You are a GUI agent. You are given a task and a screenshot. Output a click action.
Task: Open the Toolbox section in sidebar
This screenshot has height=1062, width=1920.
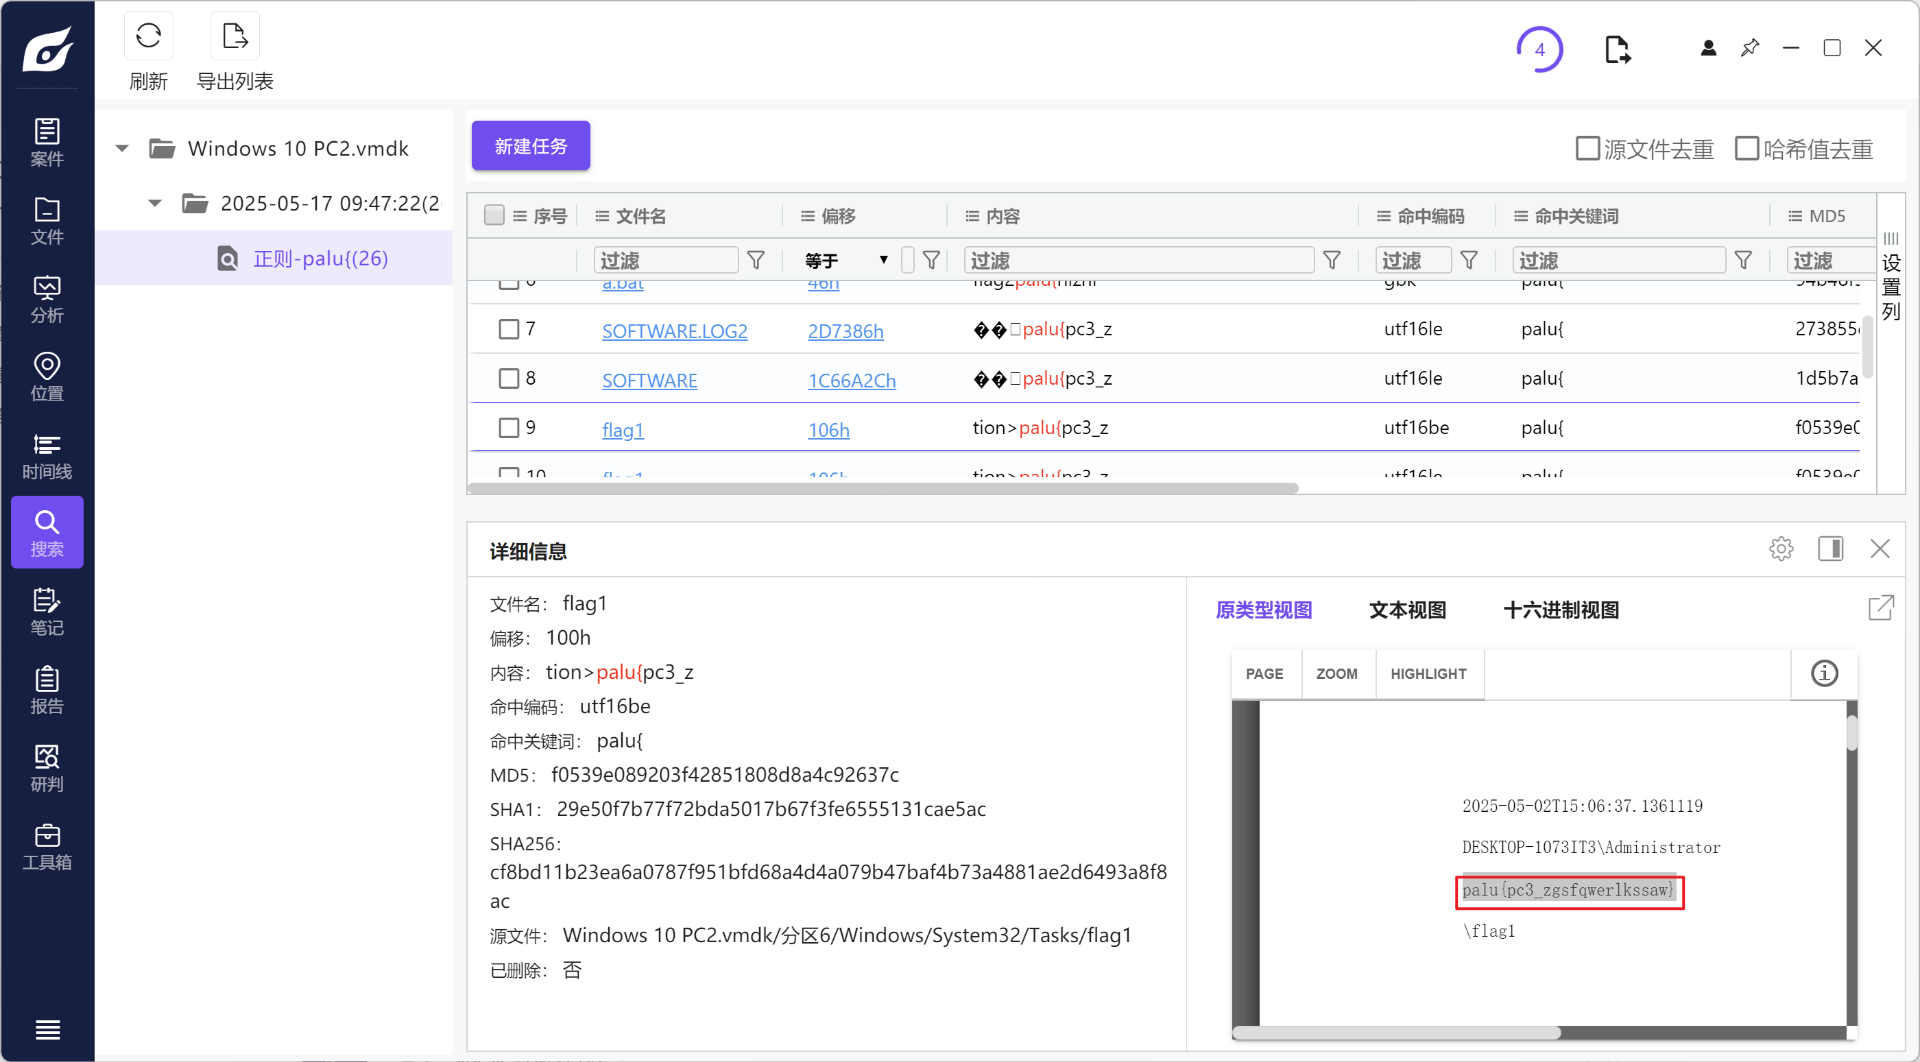click(47, 845)
